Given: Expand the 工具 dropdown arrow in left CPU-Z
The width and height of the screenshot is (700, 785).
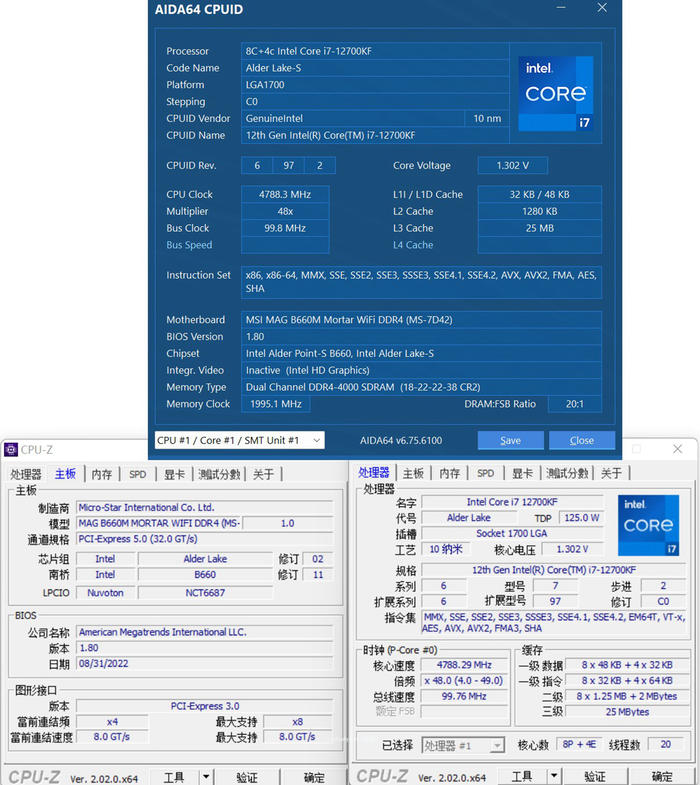Looking at the screenshot, I should (206, 777).
